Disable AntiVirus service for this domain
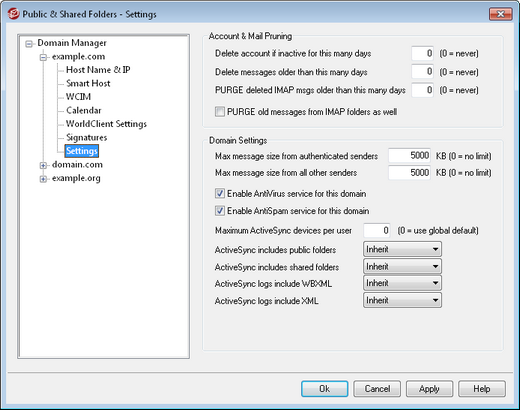The image size is (520, 410). coord(220,193)
